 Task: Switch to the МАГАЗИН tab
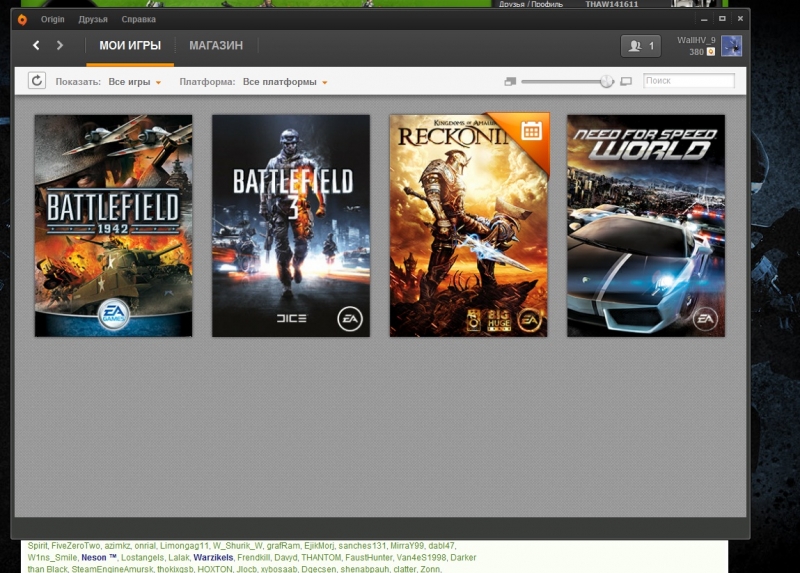(x=216, y=45)
